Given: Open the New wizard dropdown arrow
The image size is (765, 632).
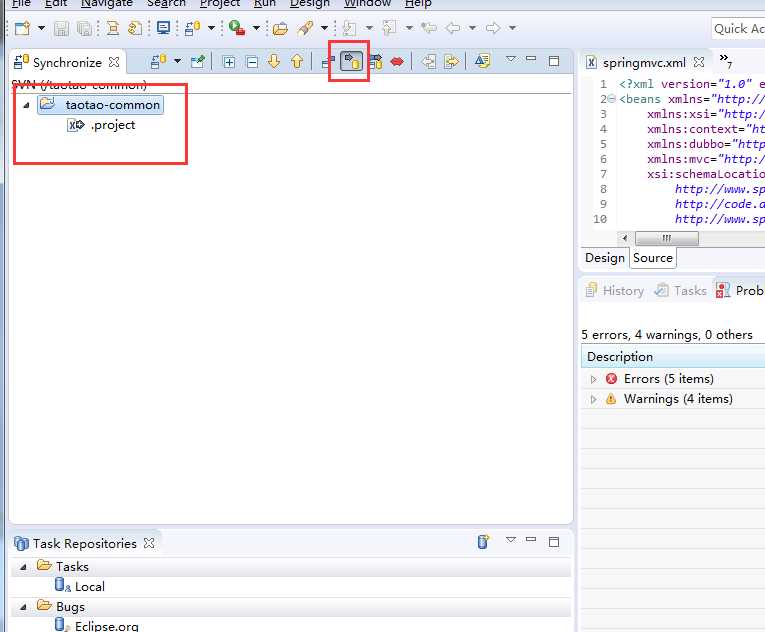Looking at the screenshot, I should tap(41, 28).
